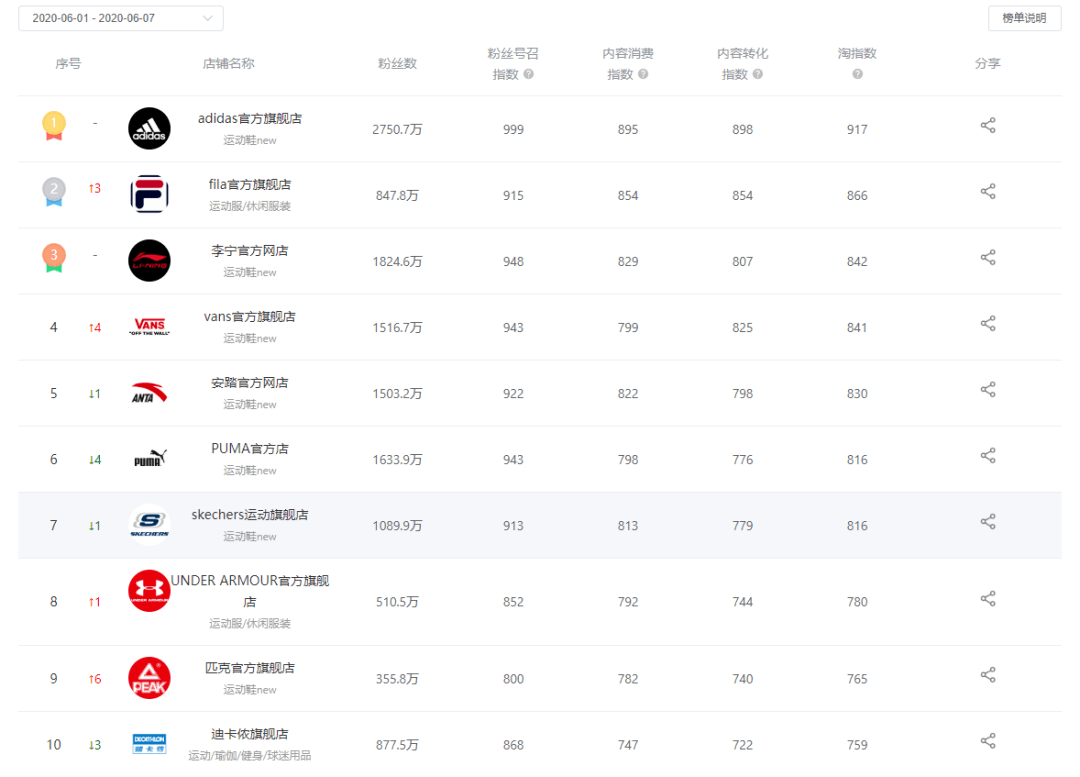Screen dimensions: 1080x777
Task: Click the 店铺名称 column header
Action: click(229, 63)
